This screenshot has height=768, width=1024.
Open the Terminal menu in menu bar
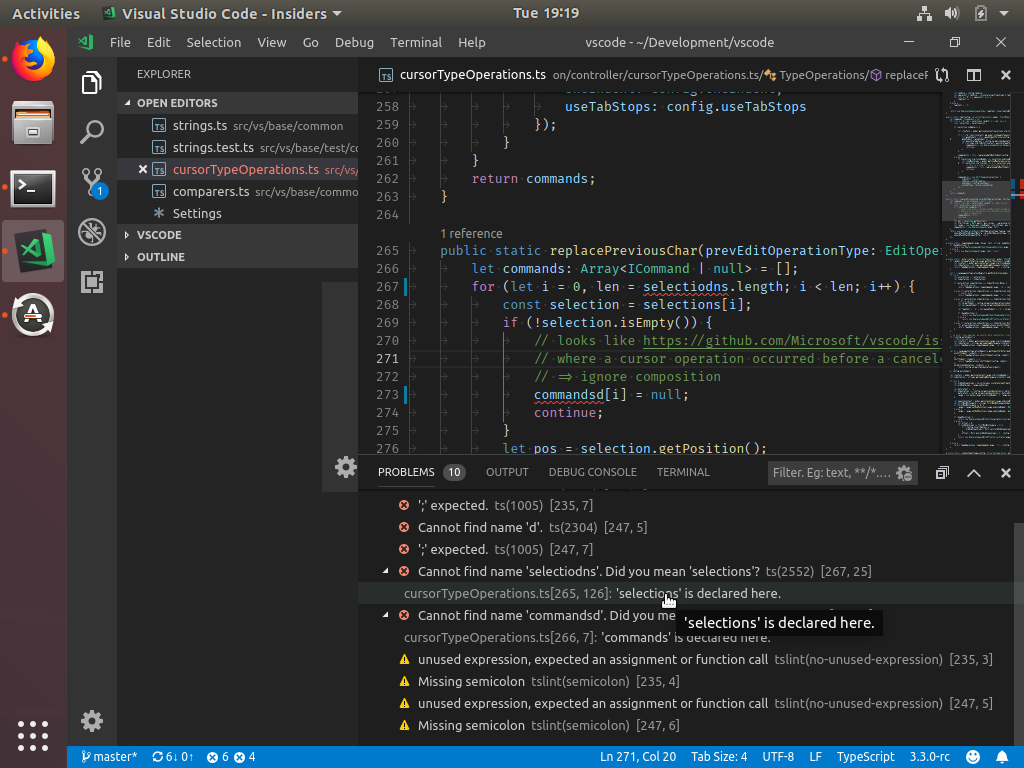pos(416,42)
